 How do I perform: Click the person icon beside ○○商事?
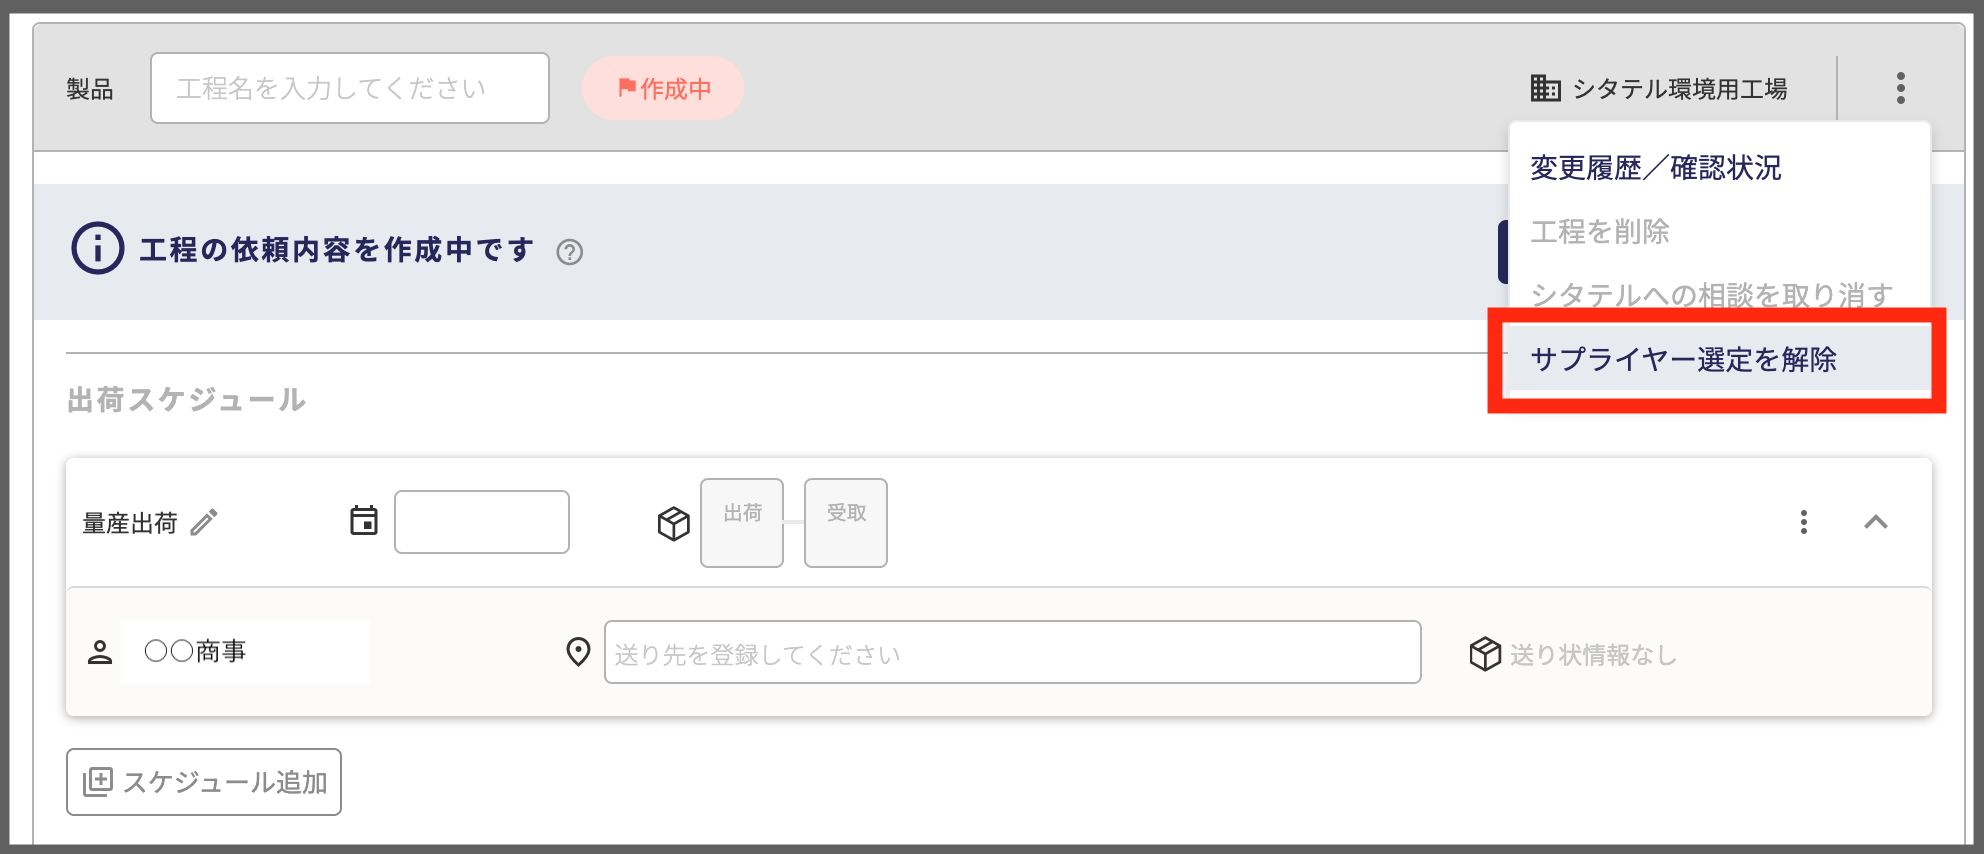[100, 652]
